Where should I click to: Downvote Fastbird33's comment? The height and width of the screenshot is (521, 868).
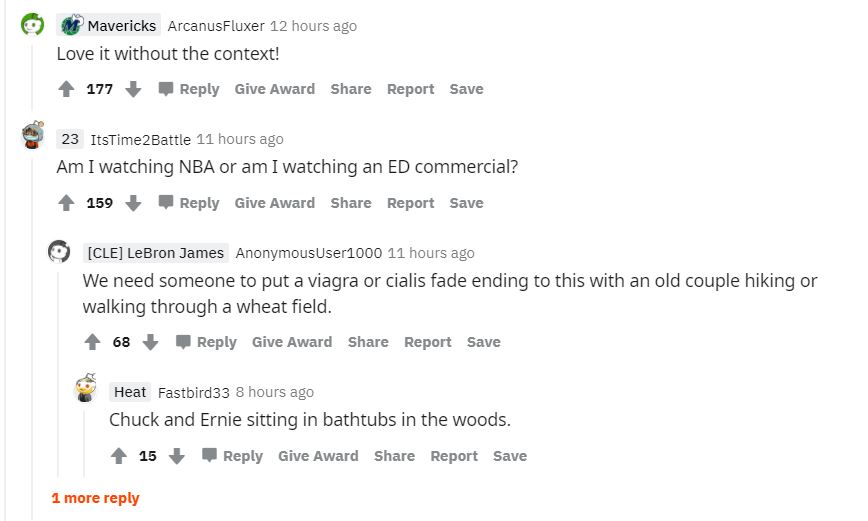177,456
